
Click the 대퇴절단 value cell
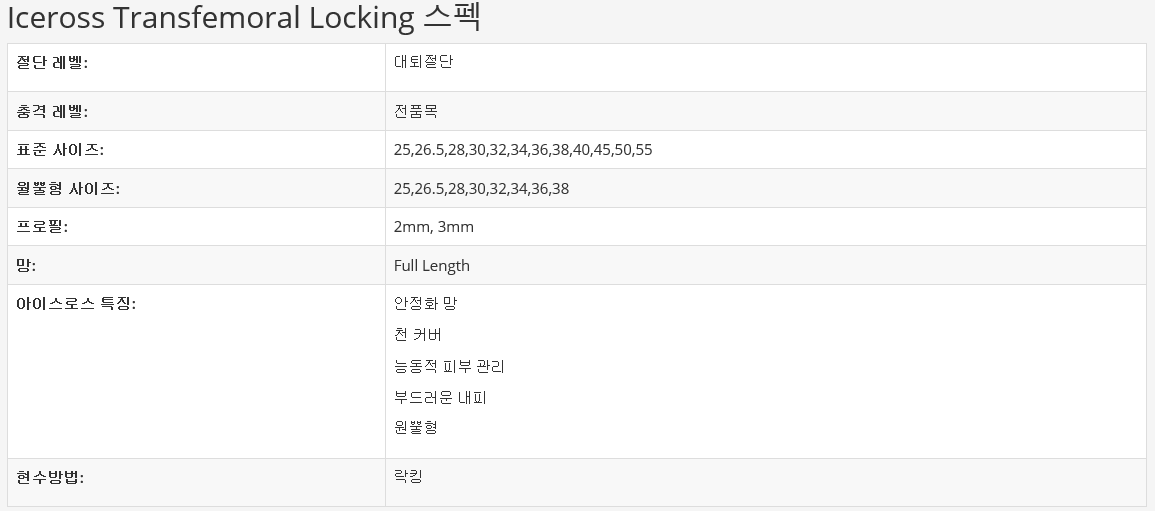point(424,62)
